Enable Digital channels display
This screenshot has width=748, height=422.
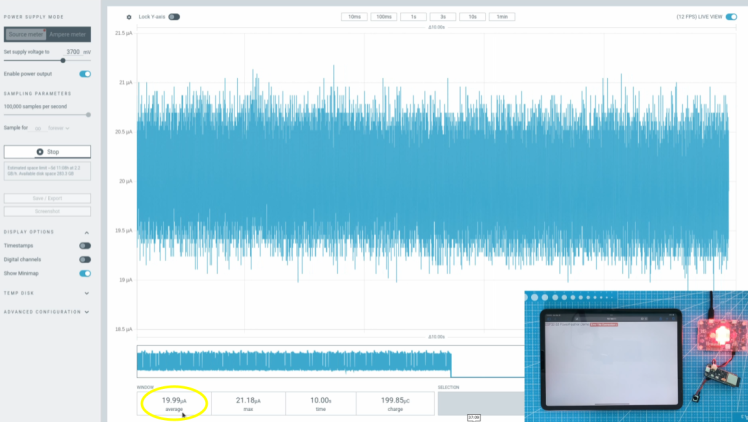(x=85, y=259)
